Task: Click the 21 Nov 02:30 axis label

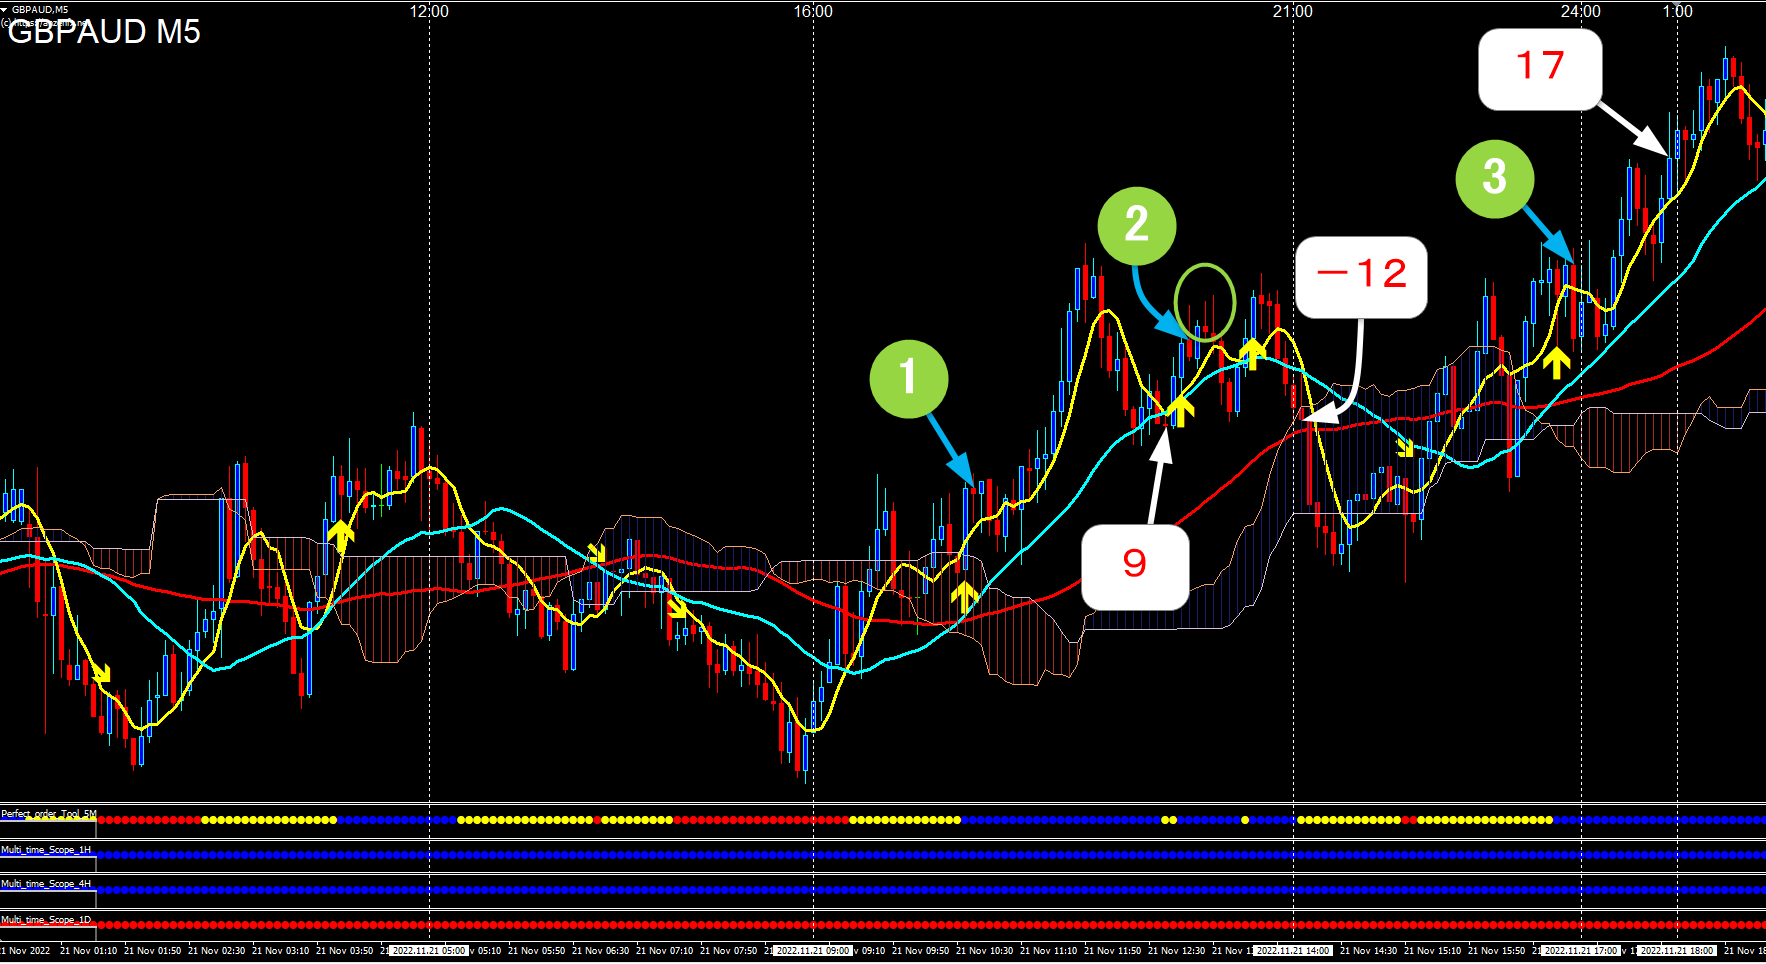Action: pyautogui.click(x=216, y=951)
